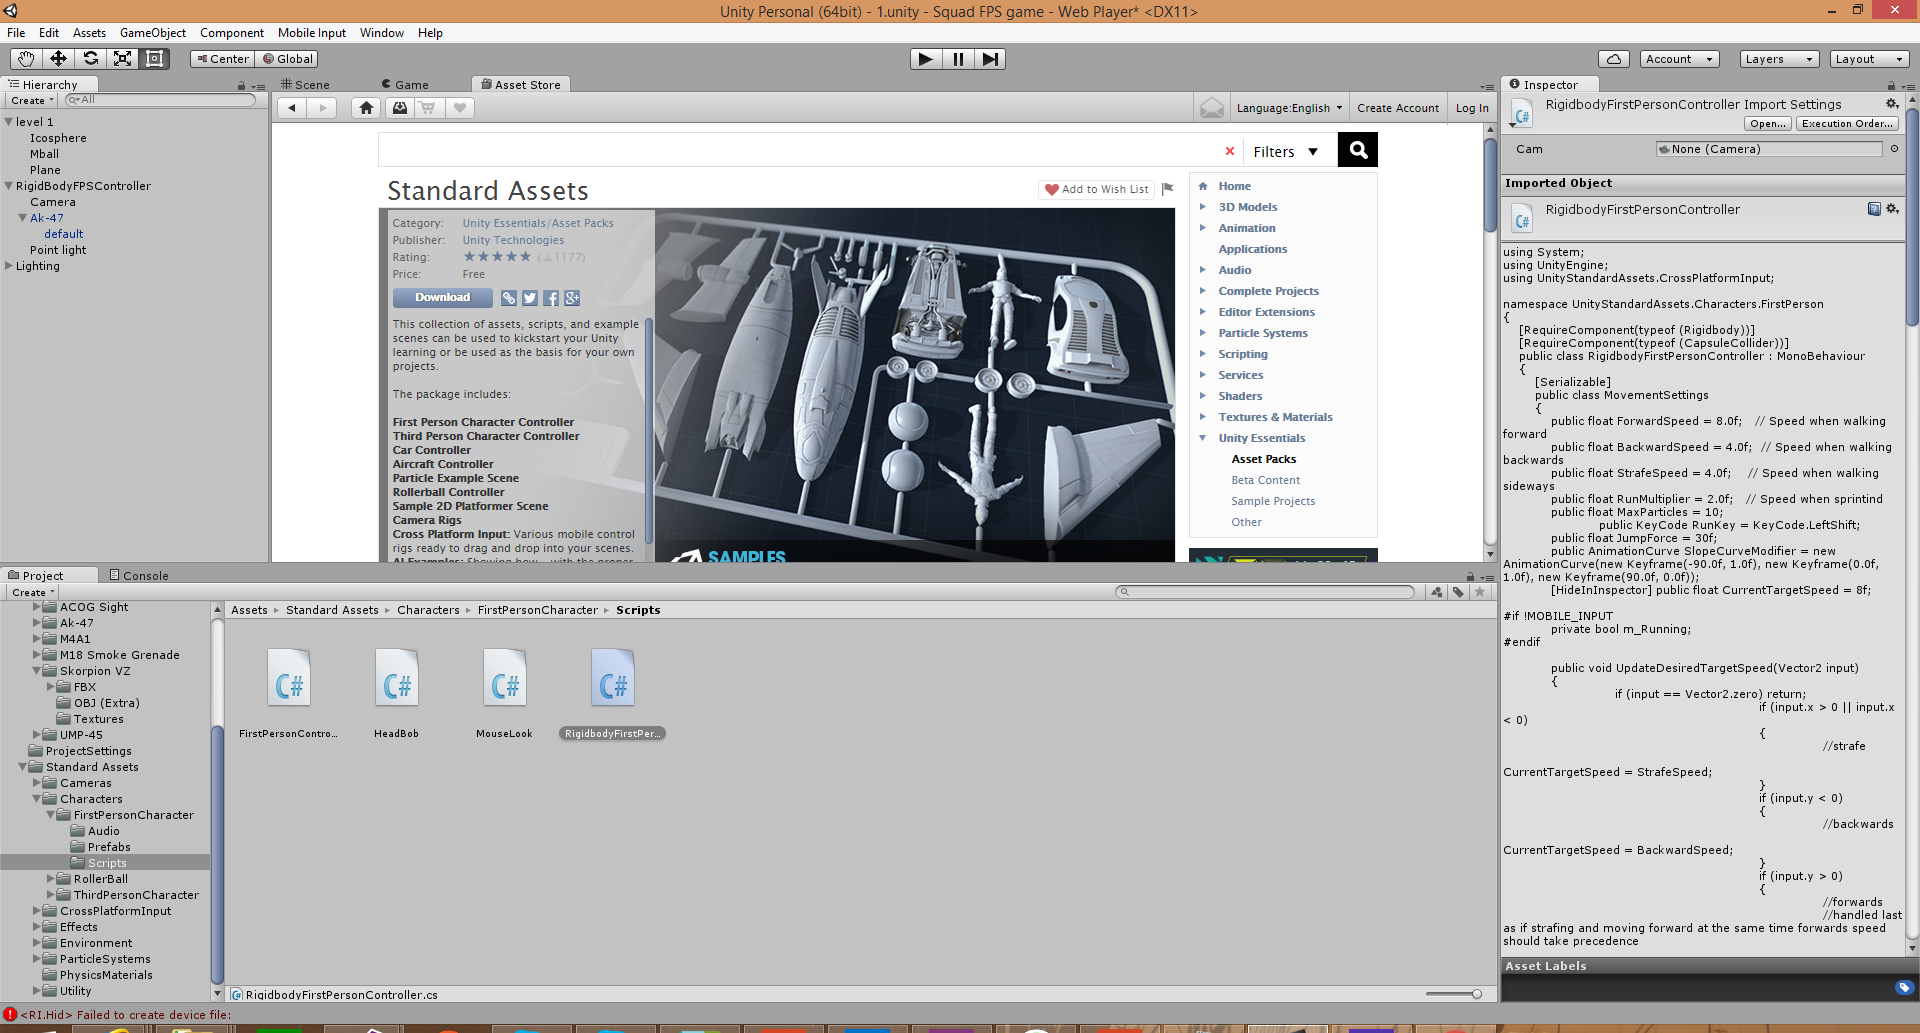Click the Project search field
The width and height of the screenshot is (1920, 1033).
[1265, 592]
